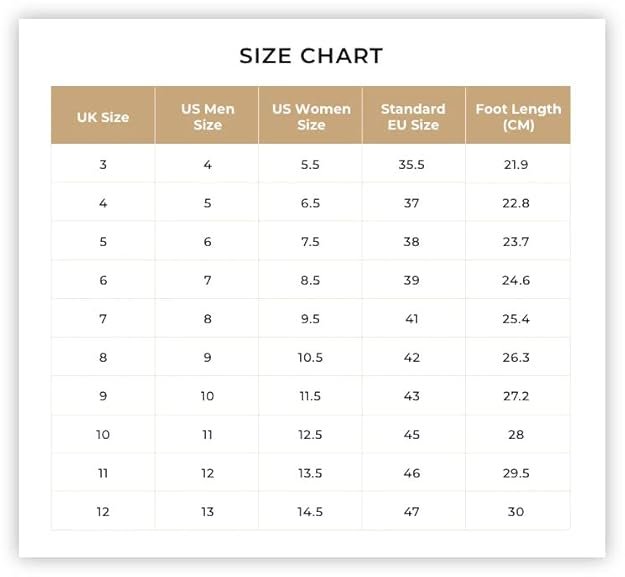This screenshot has width=625, height=577.
Task: Click the Standard EU Size header
Action: (x=413, y=117)
